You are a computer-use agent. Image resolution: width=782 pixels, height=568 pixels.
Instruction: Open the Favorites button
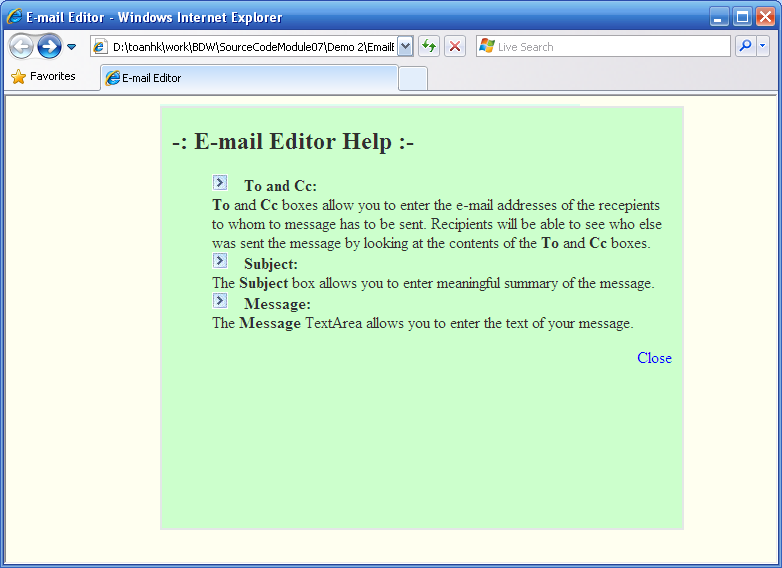(43, 77)
